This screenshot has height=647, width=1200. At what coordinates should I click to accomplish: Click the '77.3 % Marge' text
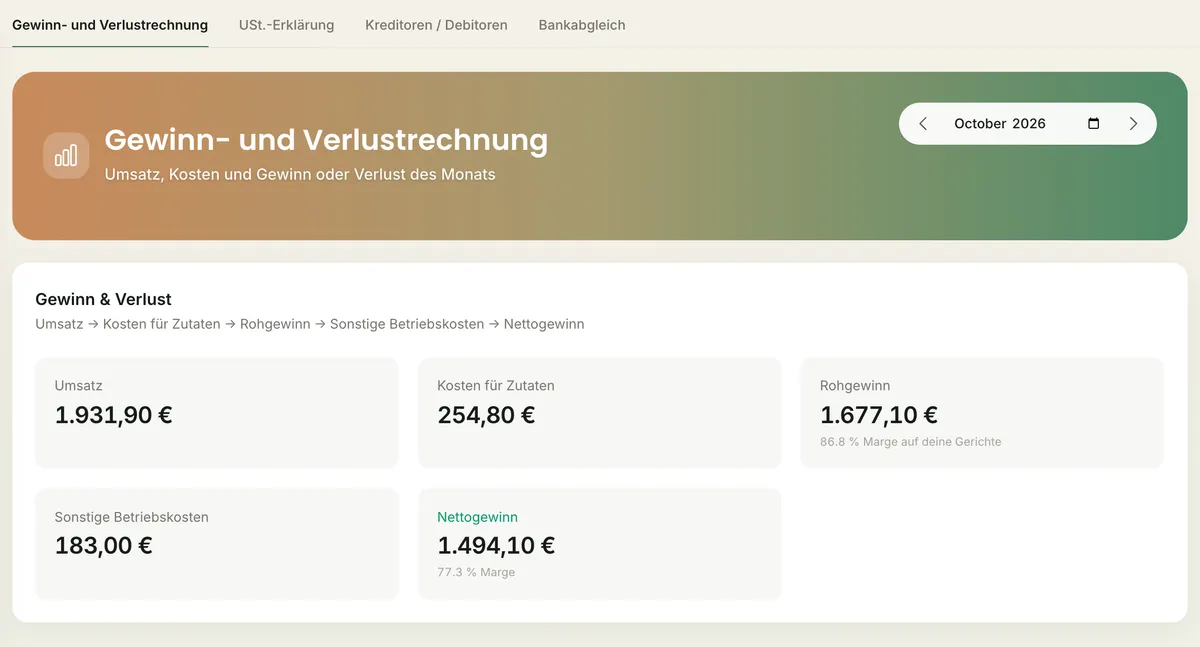point(476,572)
